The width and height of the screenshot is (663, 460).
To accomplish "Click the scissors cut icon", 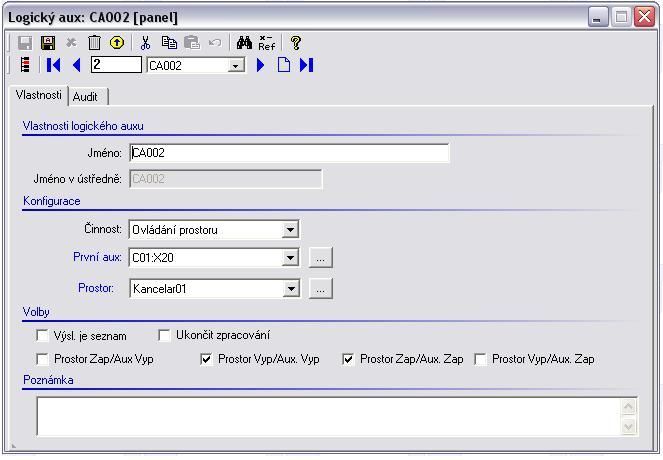I will tap(146, 43).
